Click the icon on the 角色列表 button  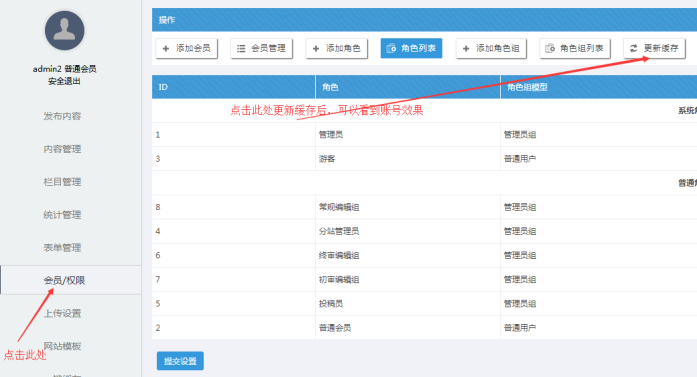coord(391,48)
